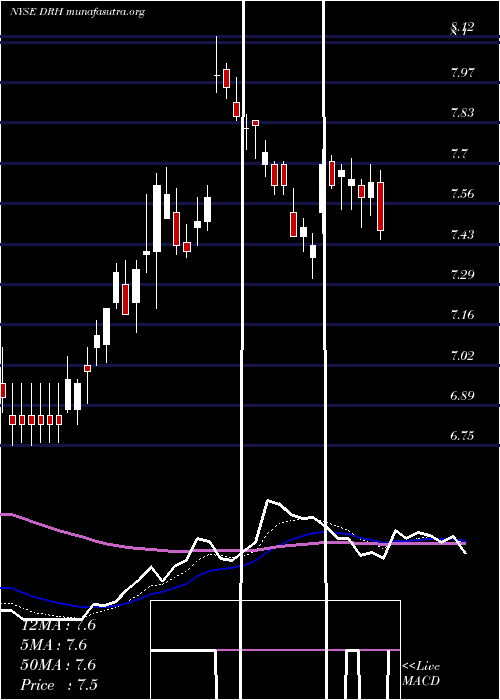Click the 7.43 price axis label
500x700 pixels.
pyautogui.click(x=462, y=234)
